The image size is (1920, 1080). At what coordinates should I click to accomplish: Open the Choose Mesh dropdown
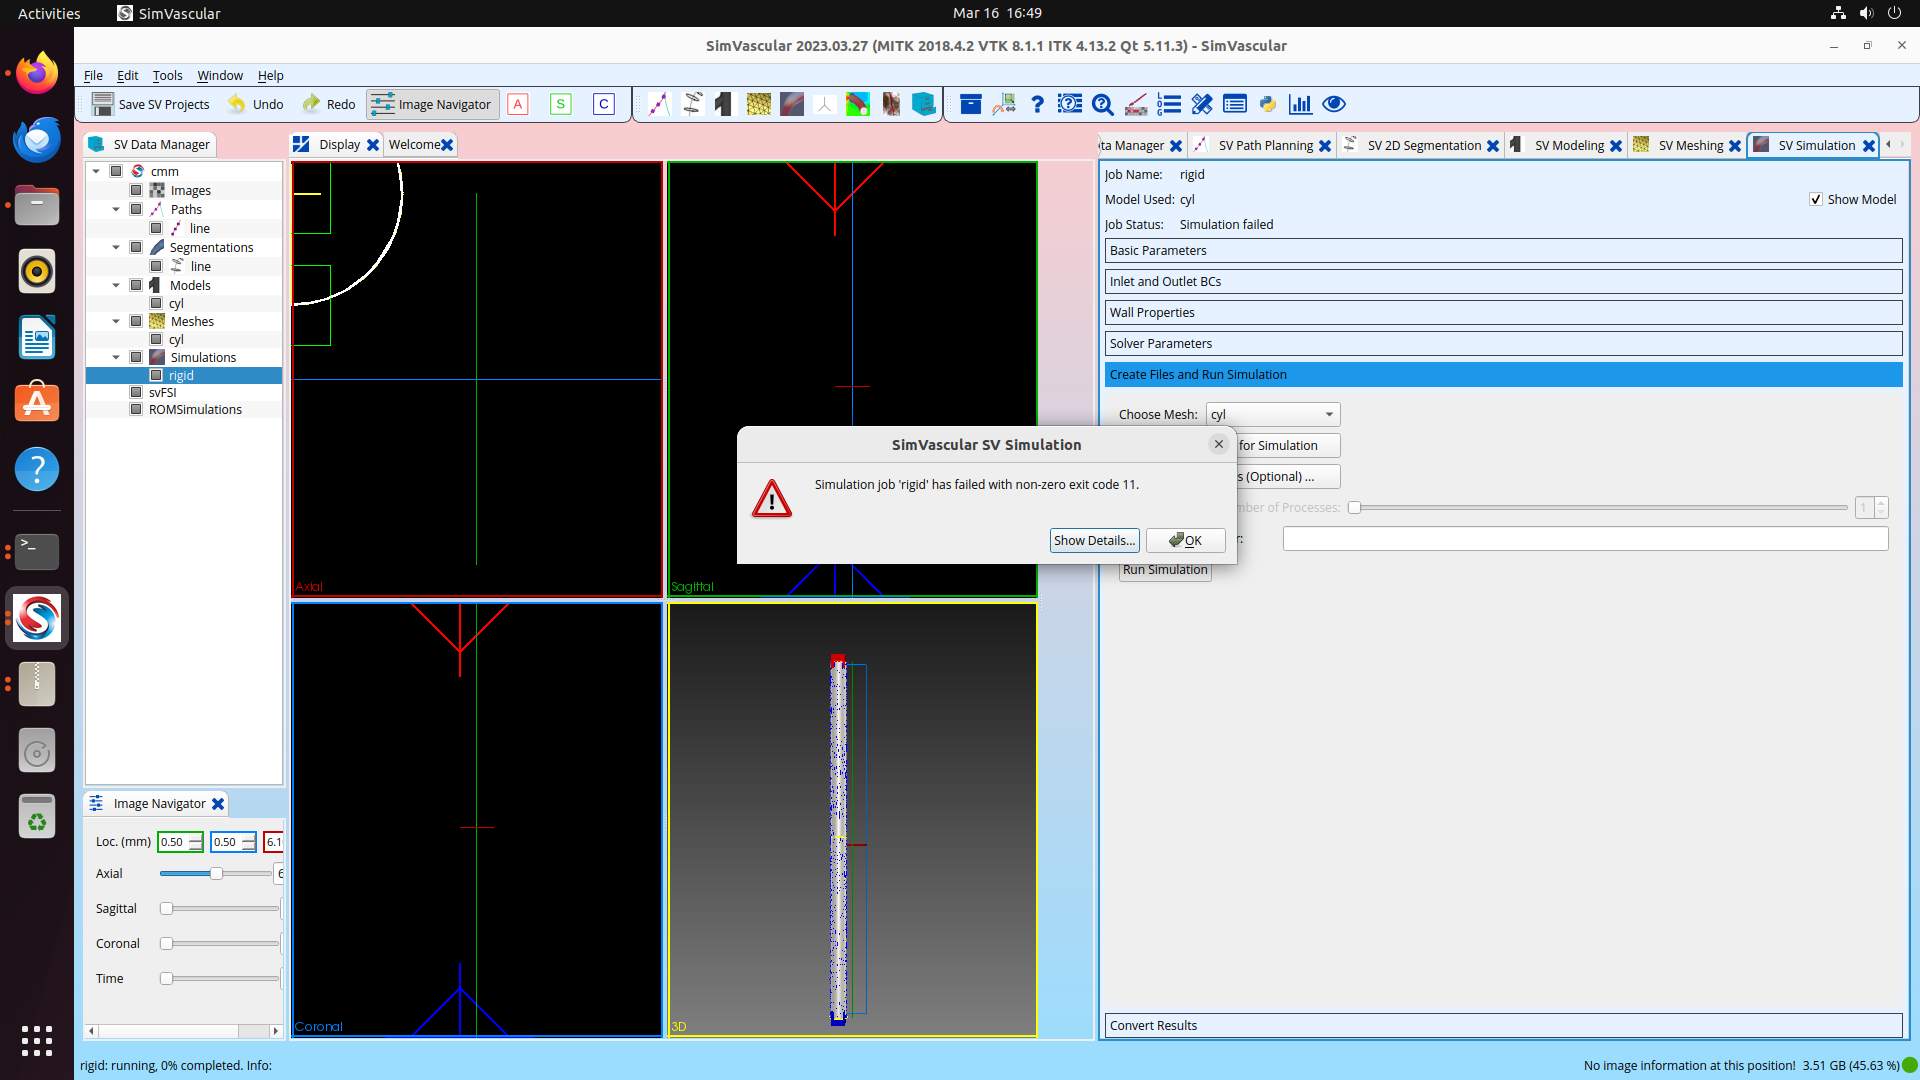[1272, 414]
